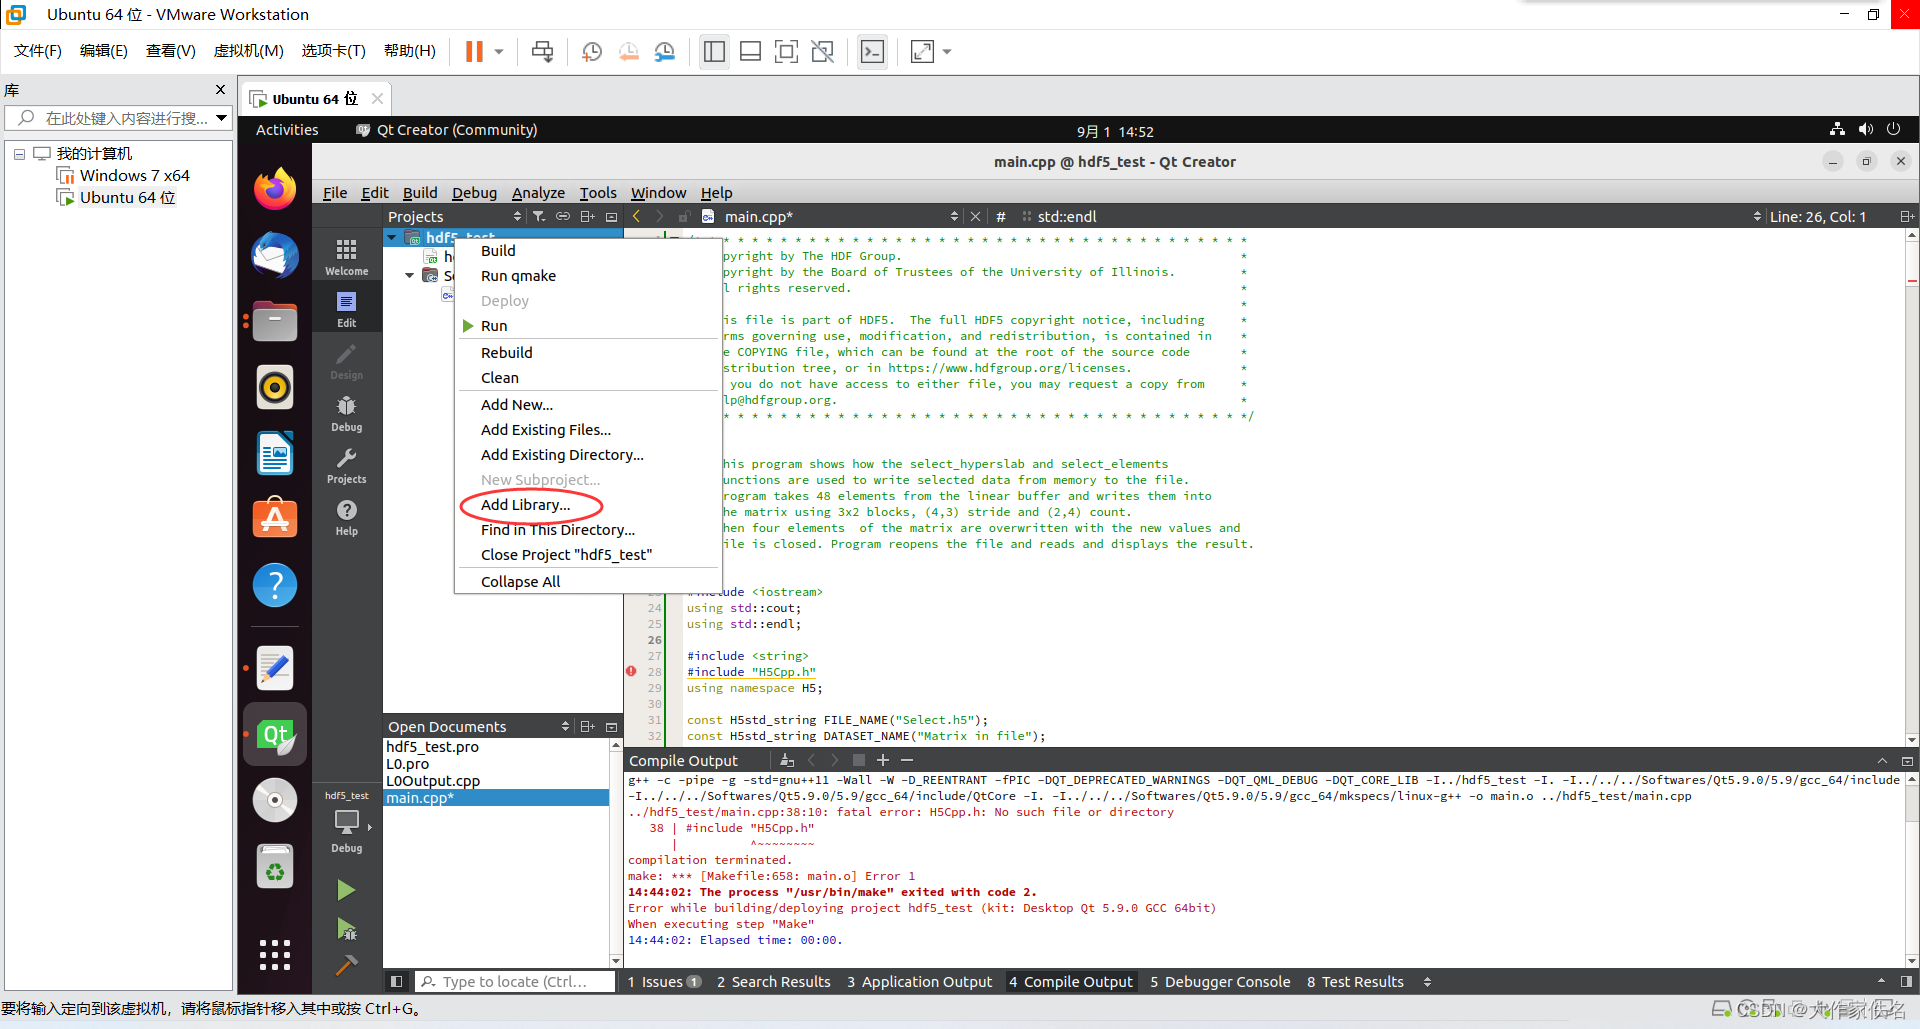1920x1029 pixels.
Task: Show applications grid in Ubuntu dock
Action: [275, 955]
